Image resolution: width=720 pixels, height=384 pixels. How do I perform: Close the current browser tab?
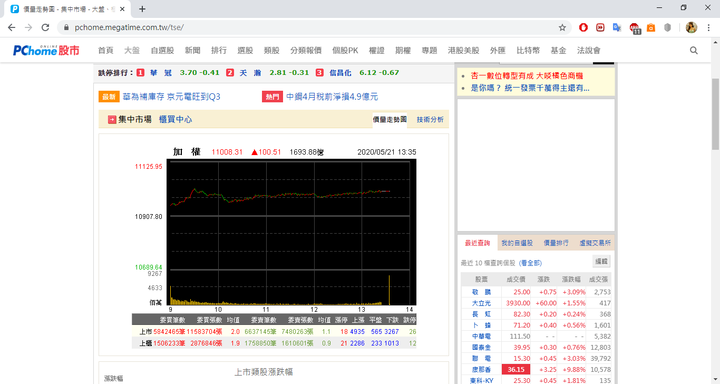coord(123,9)
